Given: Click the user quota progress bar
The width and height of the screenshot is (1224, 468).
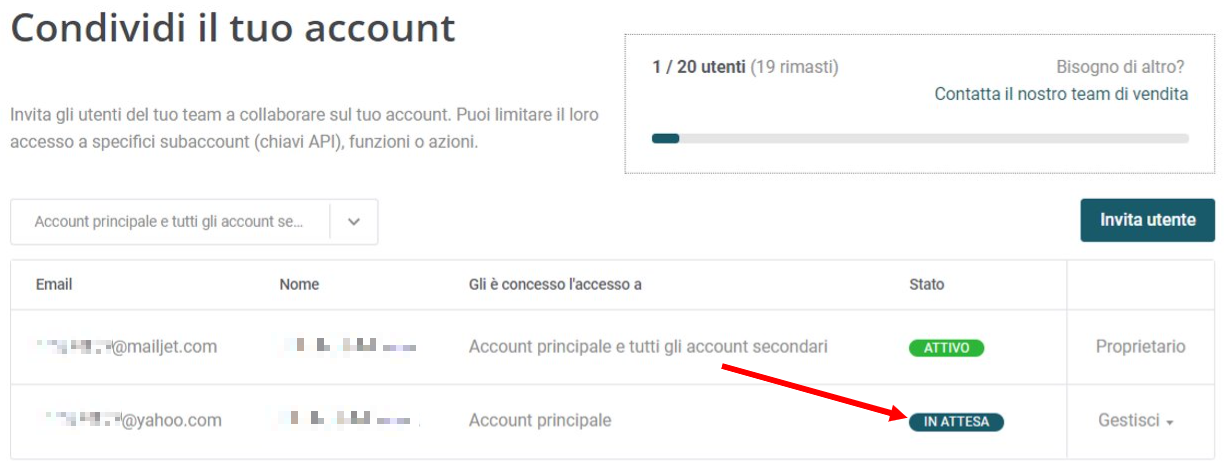Looking at the screenshot, I should tap(920, 139).
